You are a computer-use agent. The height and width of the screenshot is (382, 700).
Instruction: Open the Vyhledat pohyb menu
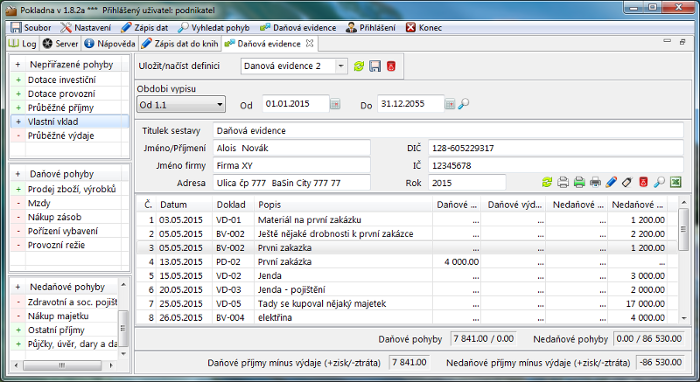[x=214, y=28]
